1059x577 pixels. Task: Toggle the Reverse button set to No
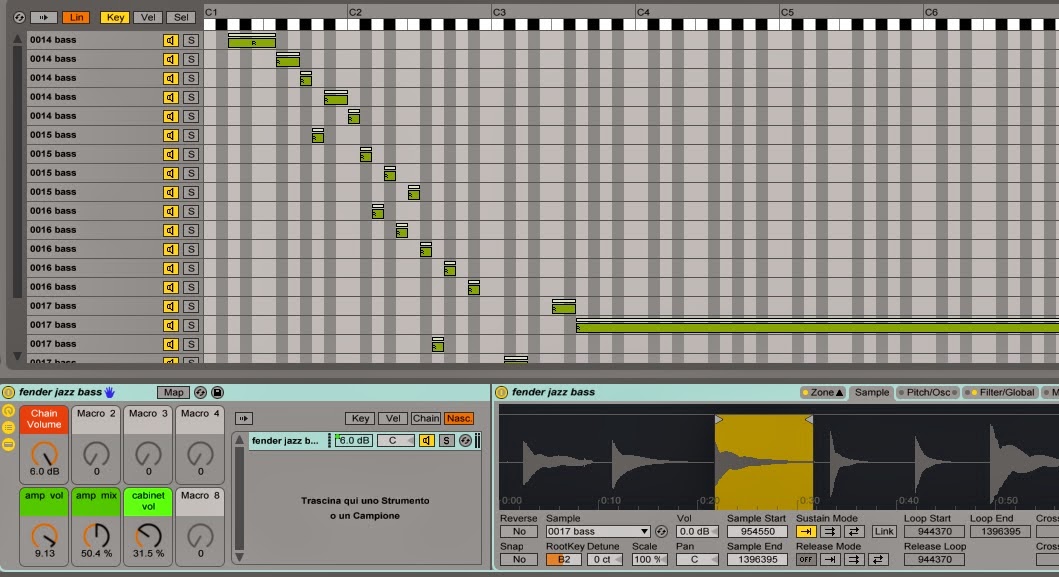(x=519, y=532)
